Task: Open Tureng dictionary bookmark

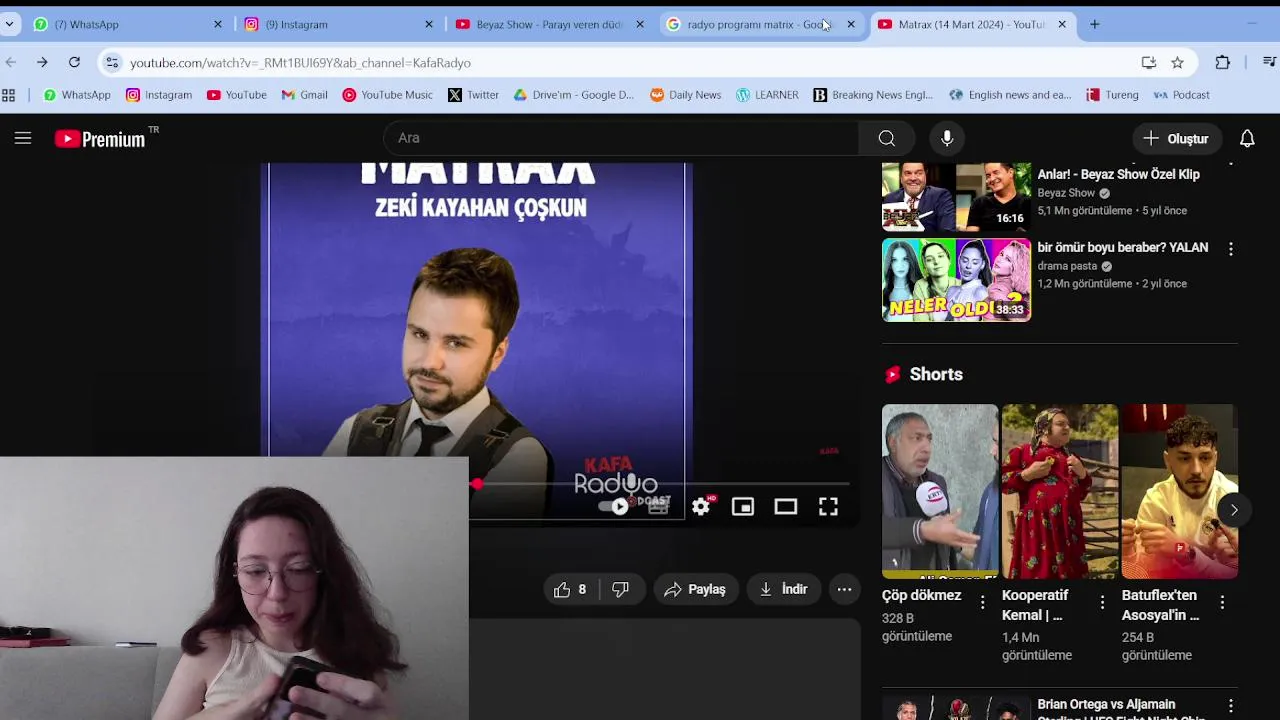Action: [1113, 95]
